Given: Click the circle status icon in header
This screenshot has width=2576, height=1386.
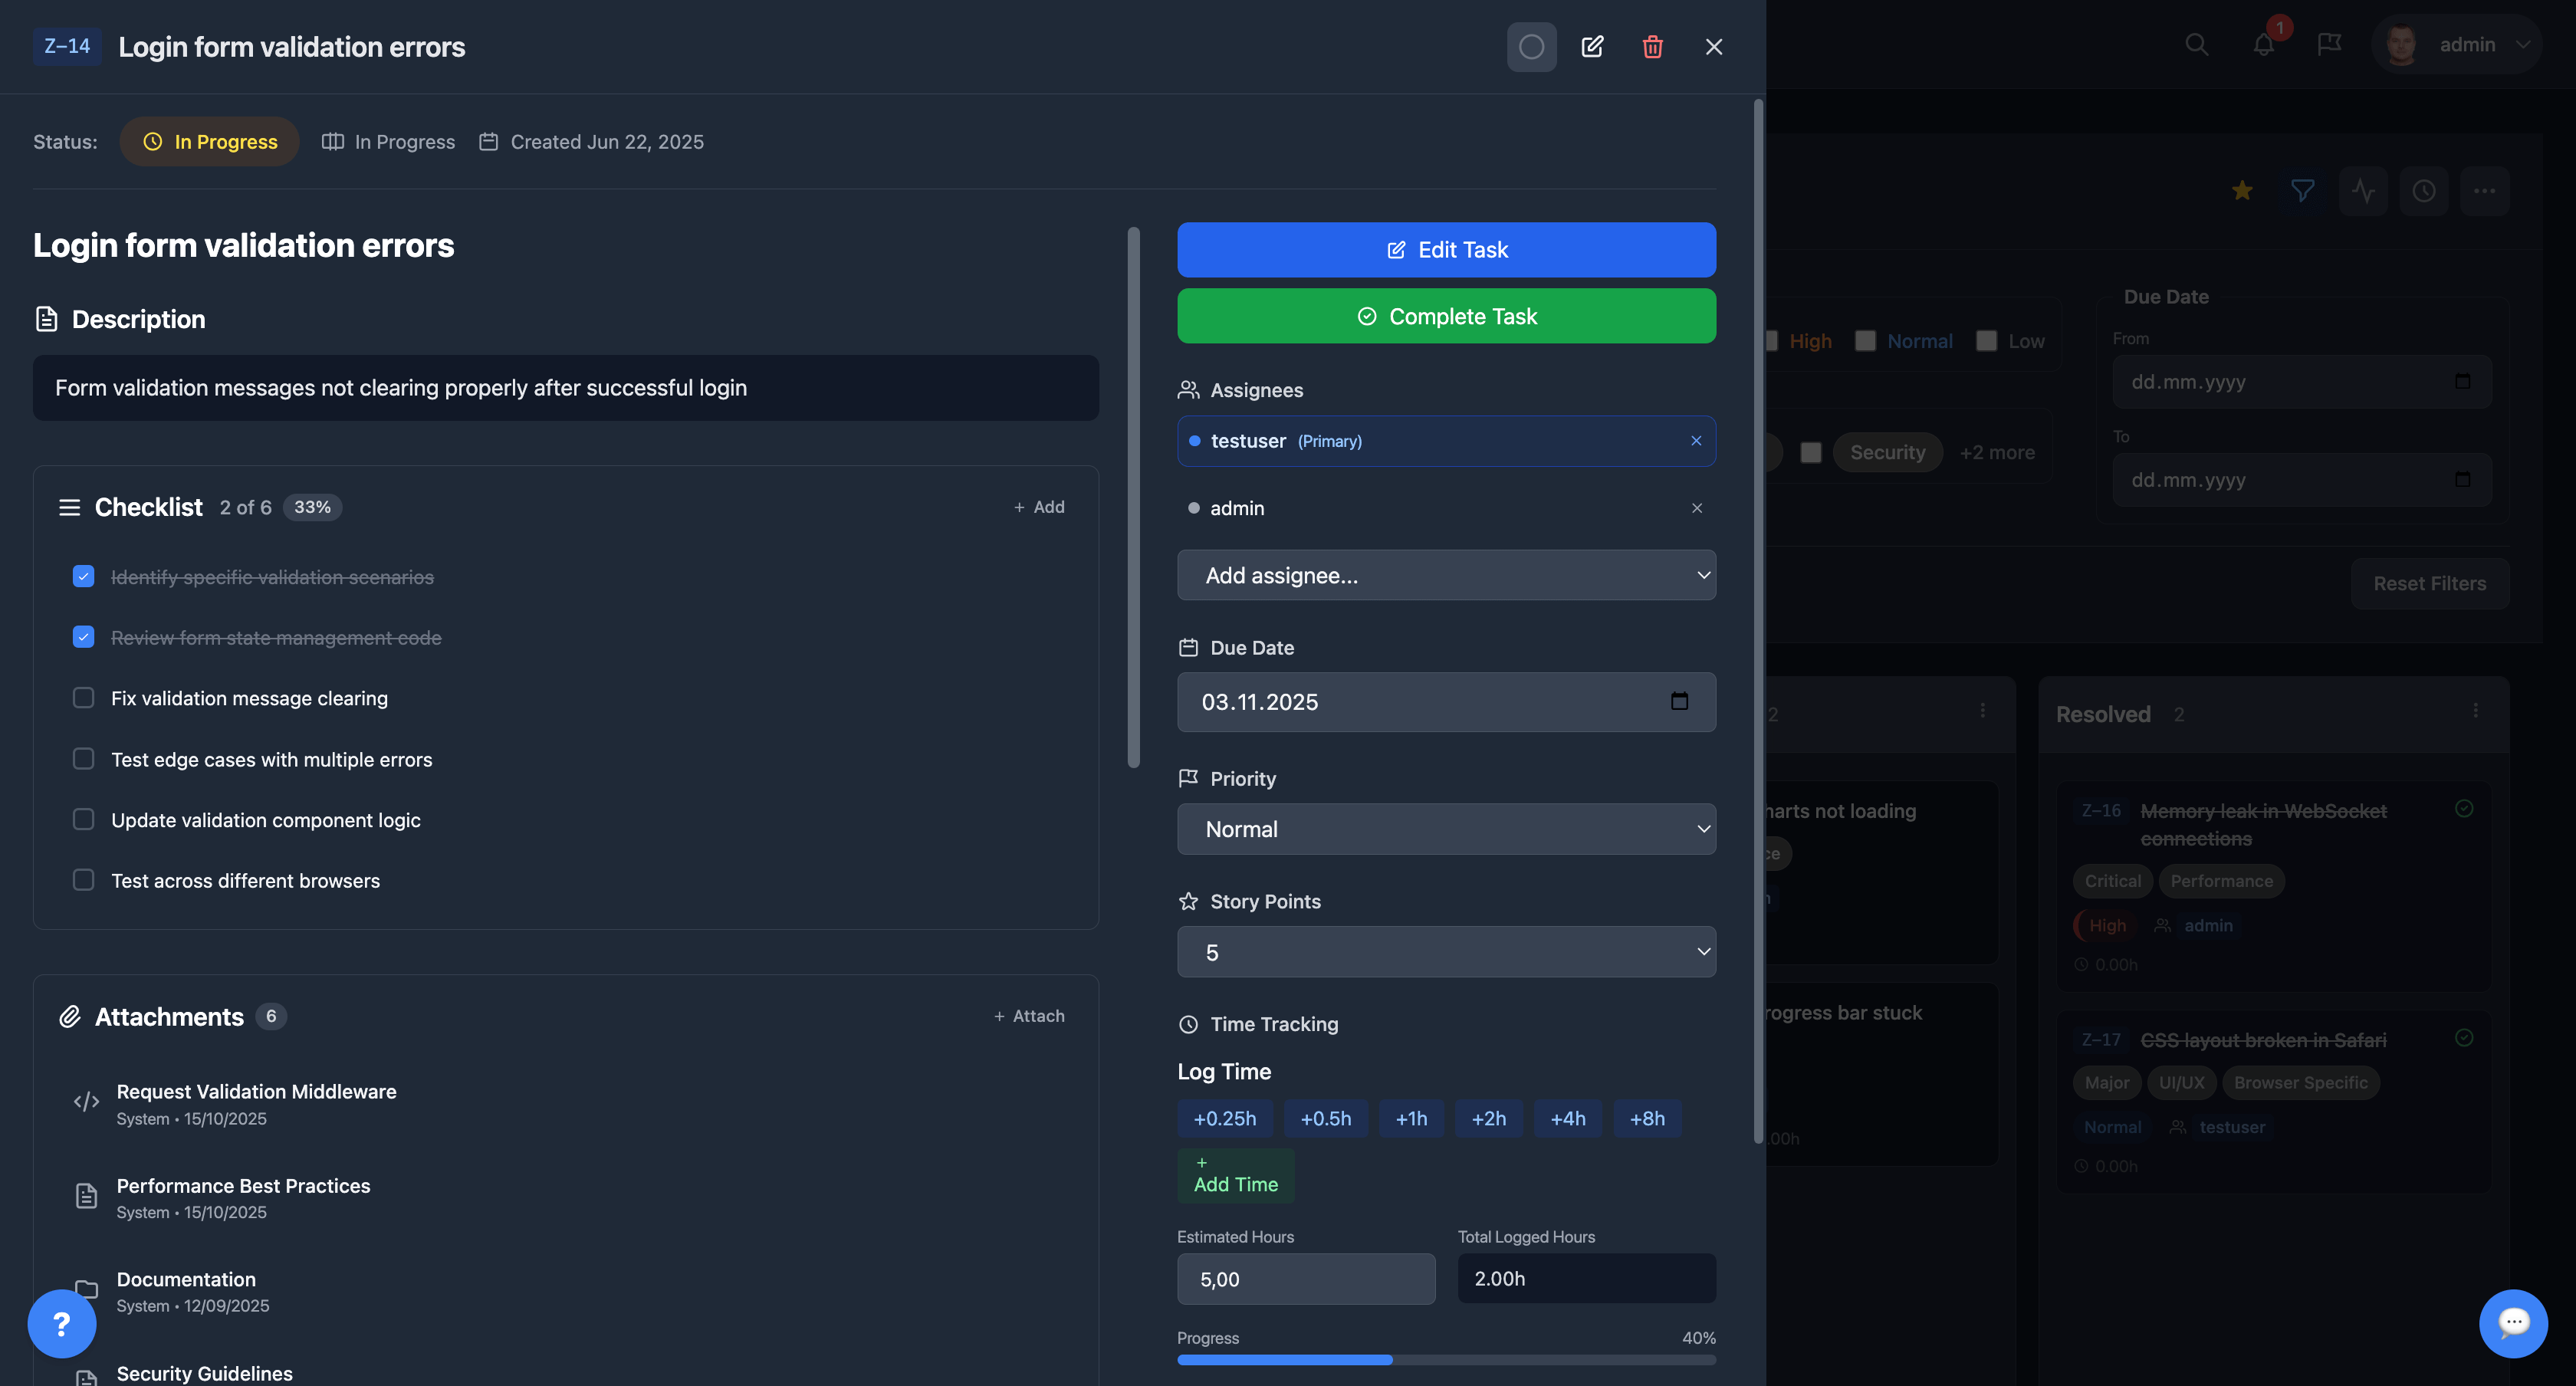Looking at the screenshot, I should [1531, 47].
